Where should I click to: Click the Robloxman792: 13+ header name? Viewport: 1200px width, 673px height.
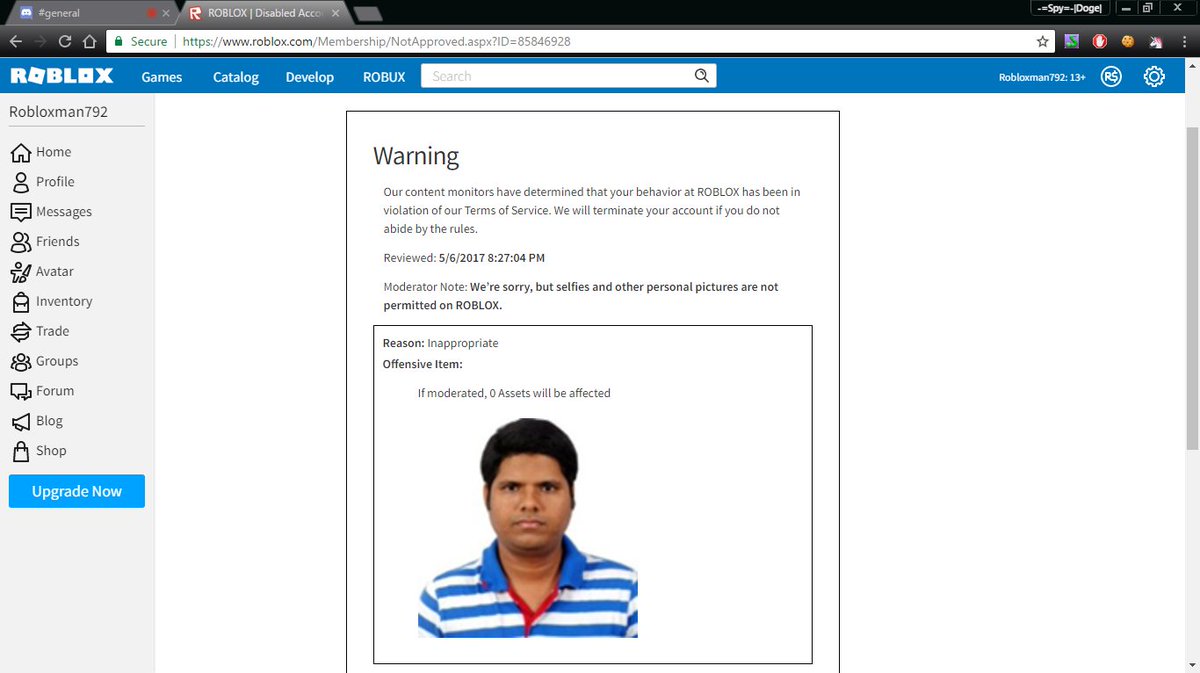pyautogui.click(x=1042, y=77)
